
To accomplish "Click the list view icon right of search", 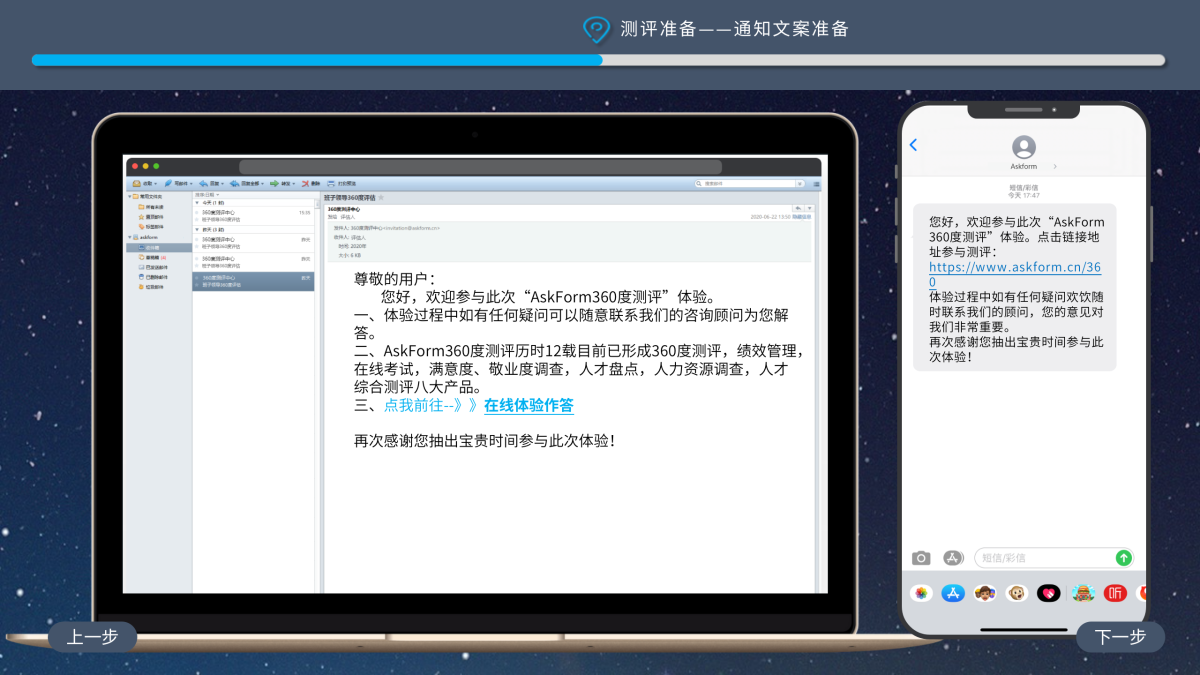I will (x=816, y=184).
